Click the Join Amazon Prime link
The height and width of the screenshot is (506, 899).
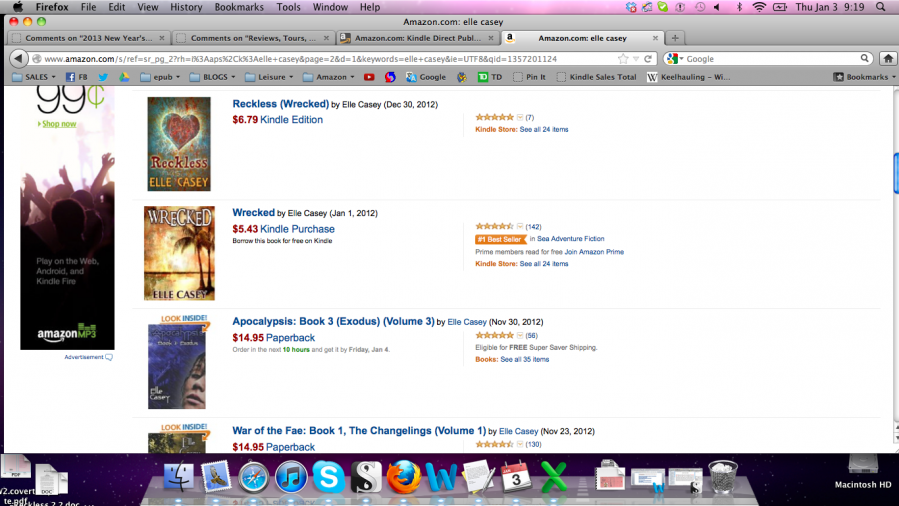click(x=594, y=252)
